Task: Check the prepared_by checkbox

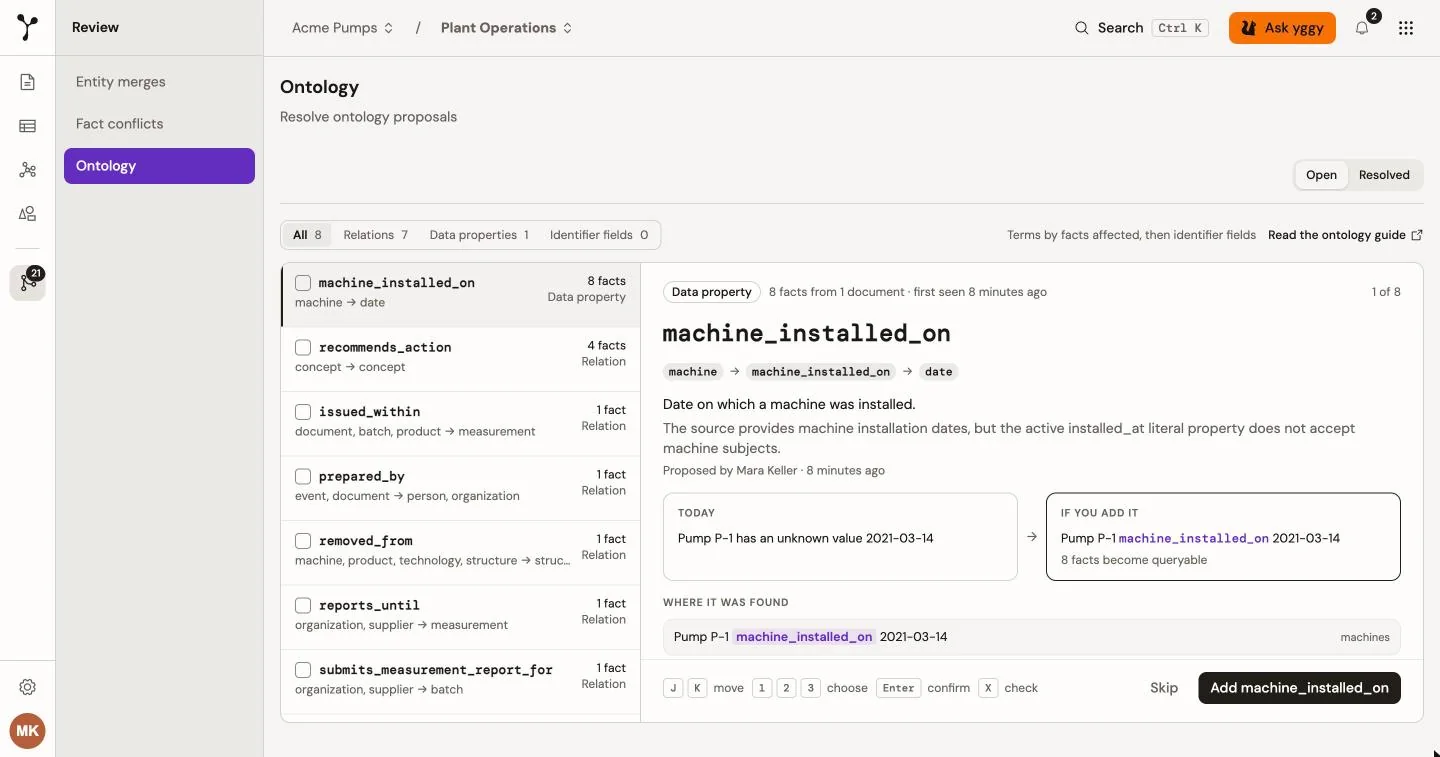Action: click(303, 476)
